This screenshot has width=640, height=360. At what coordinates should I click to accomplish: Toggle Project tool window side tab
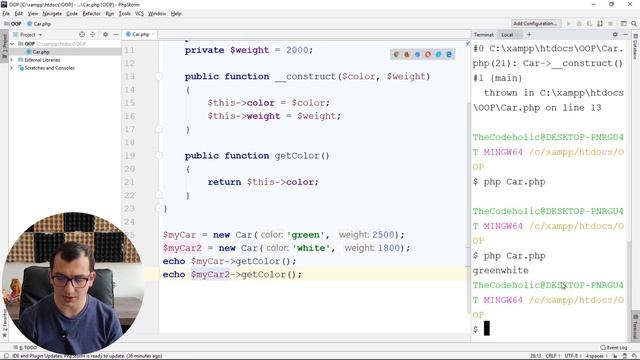click(4, 45)
